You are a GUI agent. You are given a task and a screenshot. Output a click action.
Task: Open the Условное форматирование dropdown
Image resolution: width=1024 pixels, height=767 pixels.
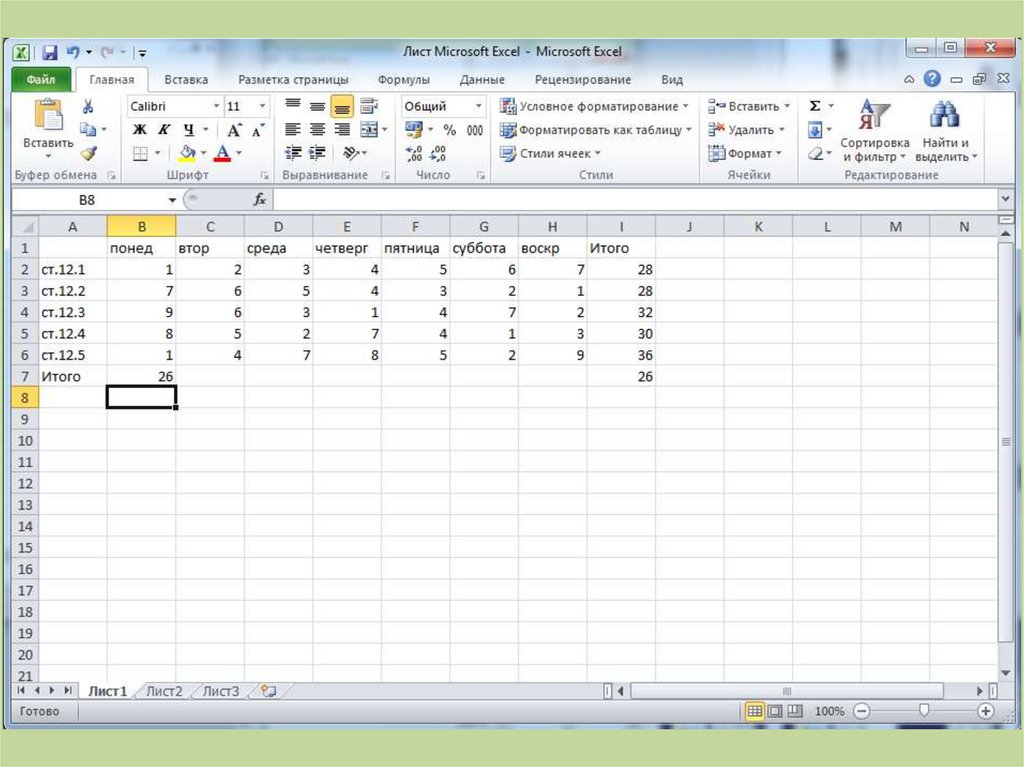(x=595, y=106)
